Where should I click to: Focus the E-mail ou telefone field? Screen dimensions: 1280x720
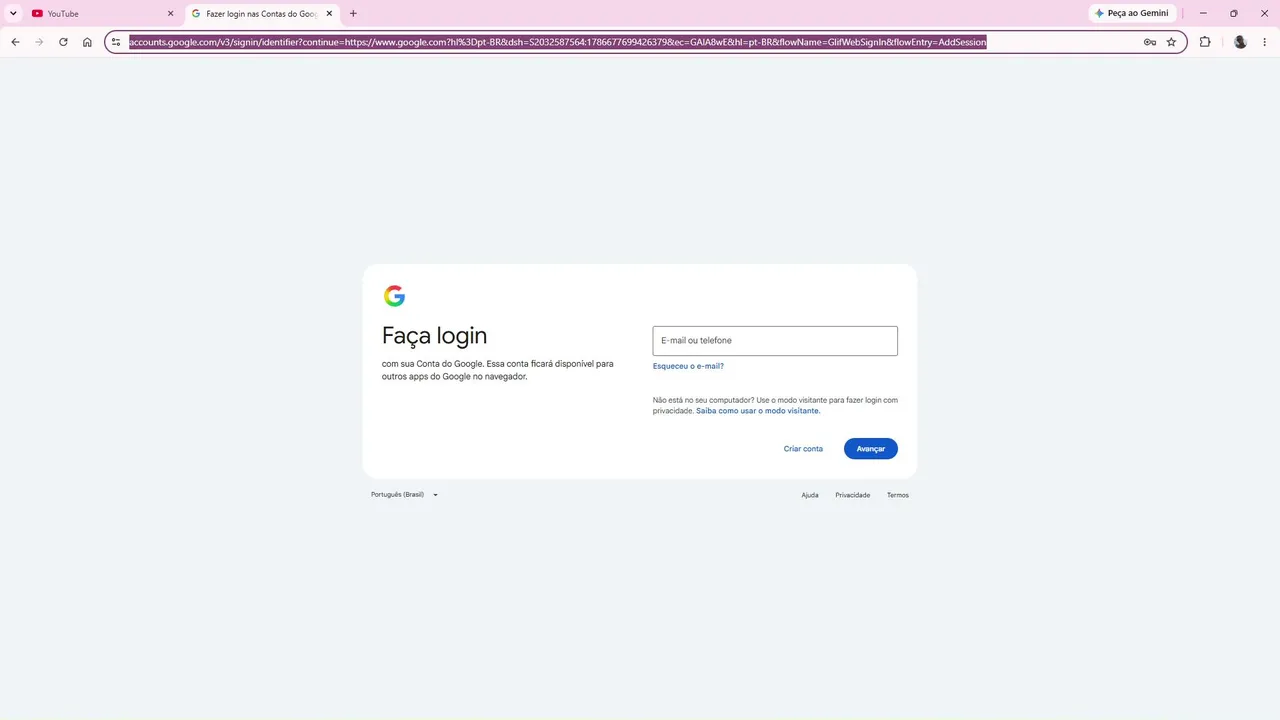click(775, 341)
